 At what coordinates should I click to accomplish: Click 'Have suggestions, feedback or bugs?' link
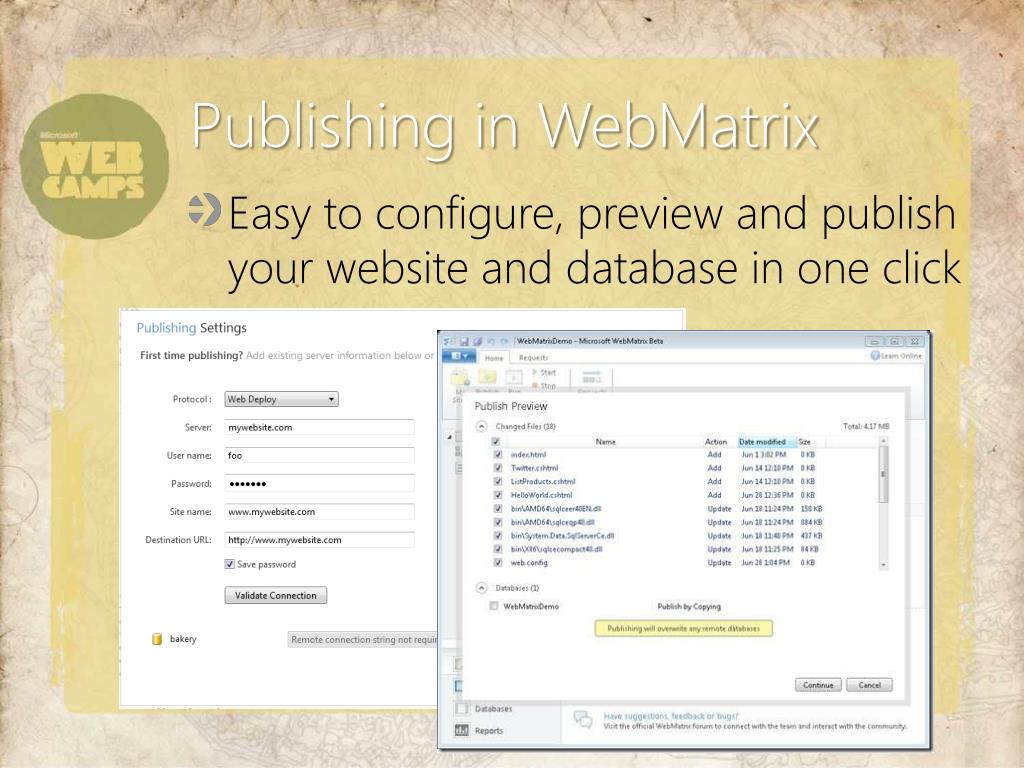coord(671,716)
